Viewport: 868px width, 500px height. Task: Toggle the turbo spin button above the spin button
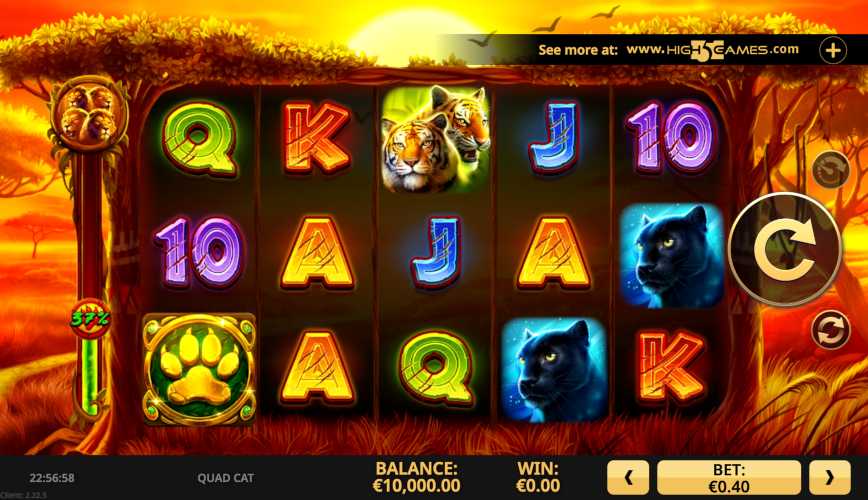coord(831,169)
